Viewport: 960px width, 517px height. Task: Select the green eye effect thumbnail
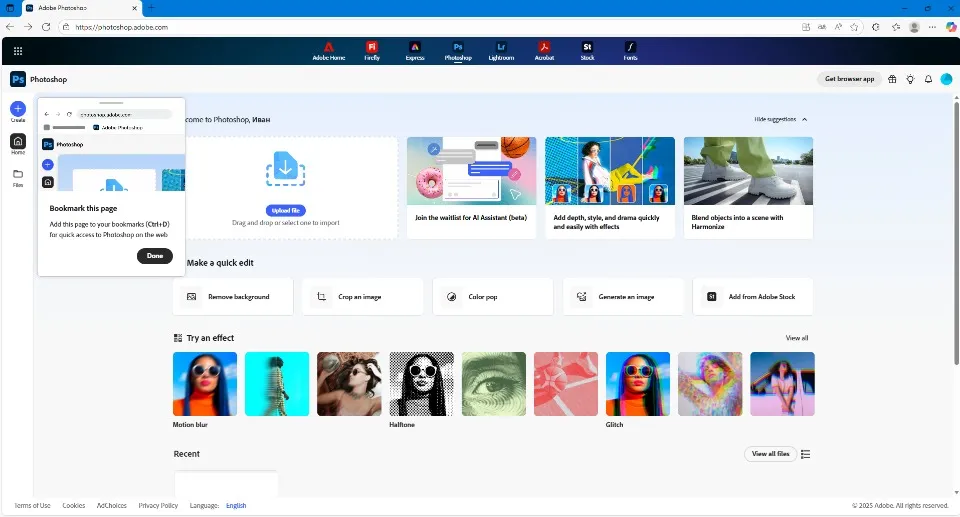[493, 384]
